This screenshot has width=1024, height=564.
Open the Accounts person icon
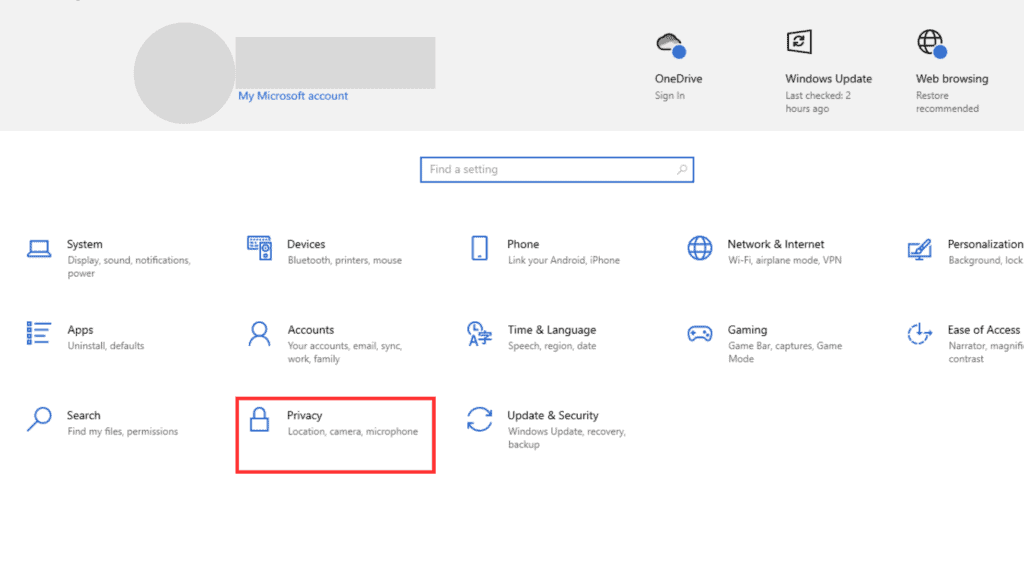pos(260,333)
